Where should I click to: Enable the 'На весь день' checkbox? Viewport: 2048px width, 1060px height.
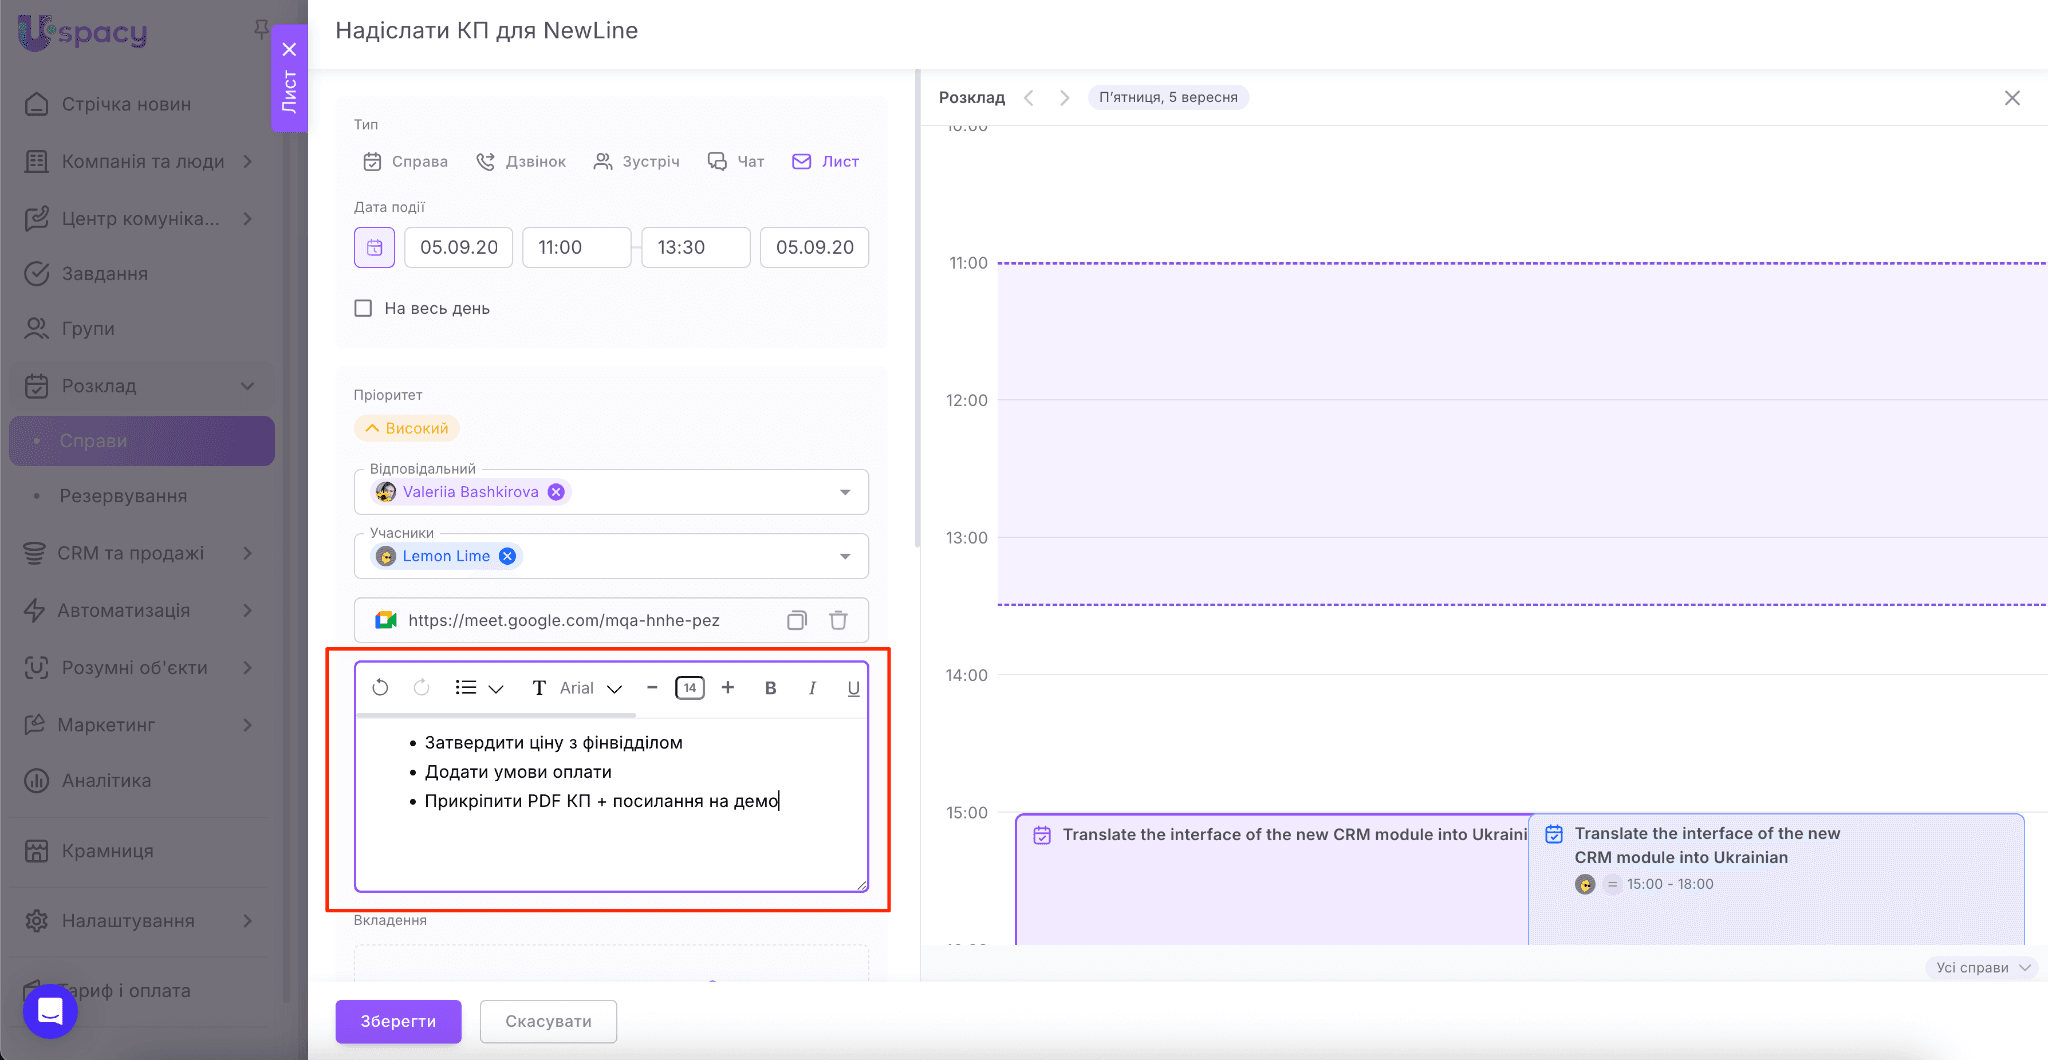(x=363, y=309)
